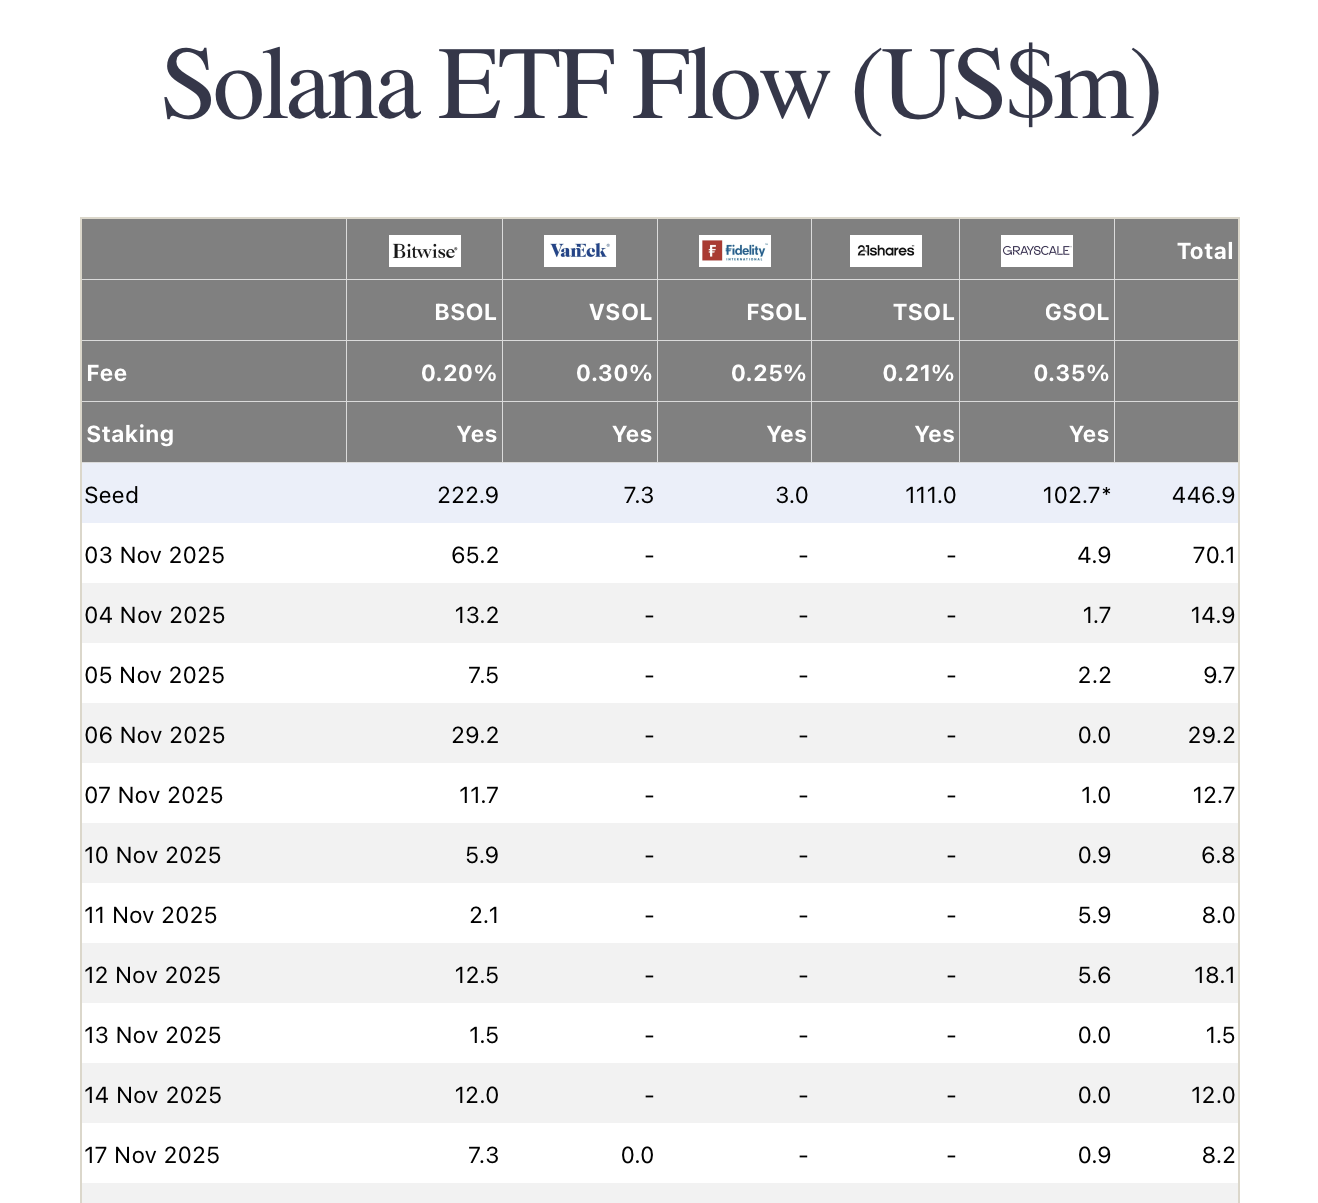Click the Solana ETF Flow title
This screenshot has height=1203, width=1318.
tap(661, 87)
